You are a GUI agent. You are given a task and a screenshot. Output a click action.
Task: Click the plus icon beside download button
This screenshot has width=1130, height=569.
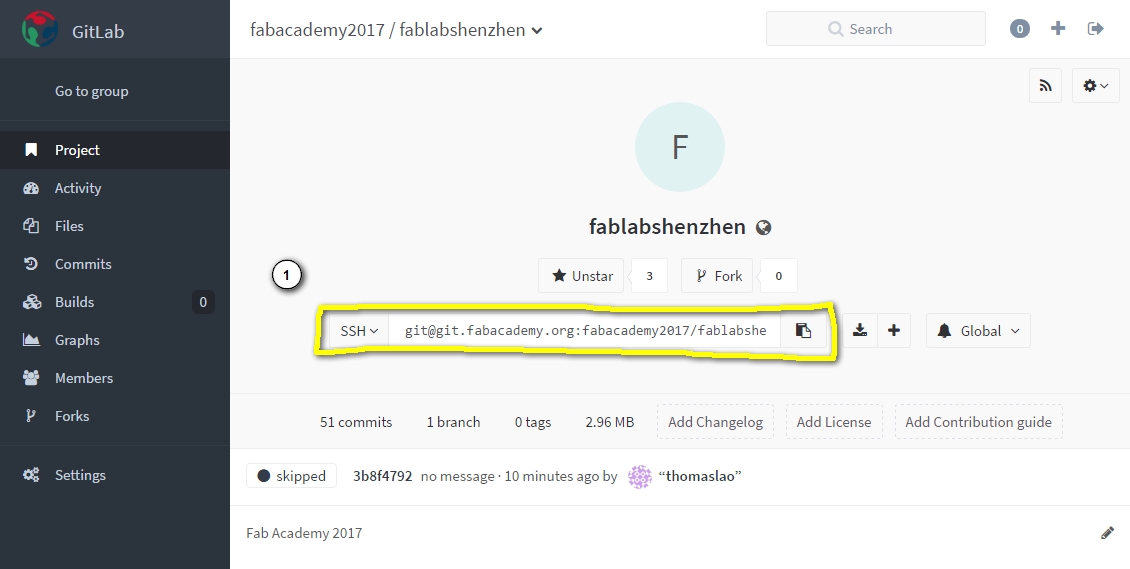click(x=894, y=331)
